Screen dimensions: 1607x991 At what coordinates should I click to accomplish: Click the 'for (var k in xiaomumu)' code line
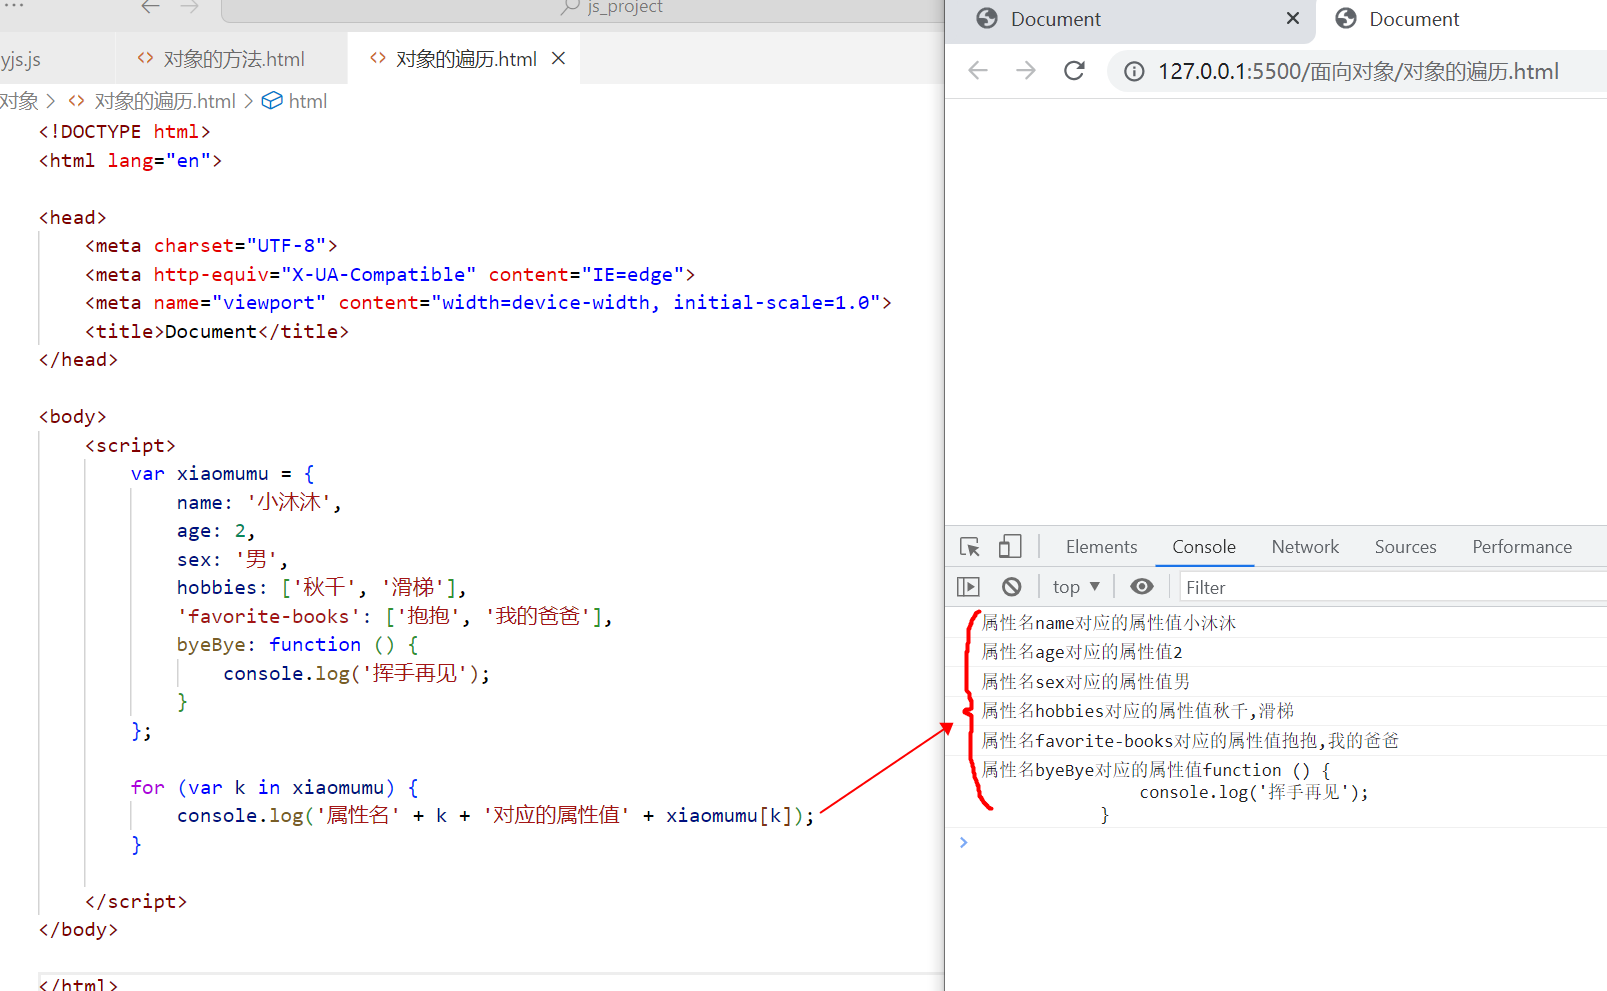tap(274, 788)
